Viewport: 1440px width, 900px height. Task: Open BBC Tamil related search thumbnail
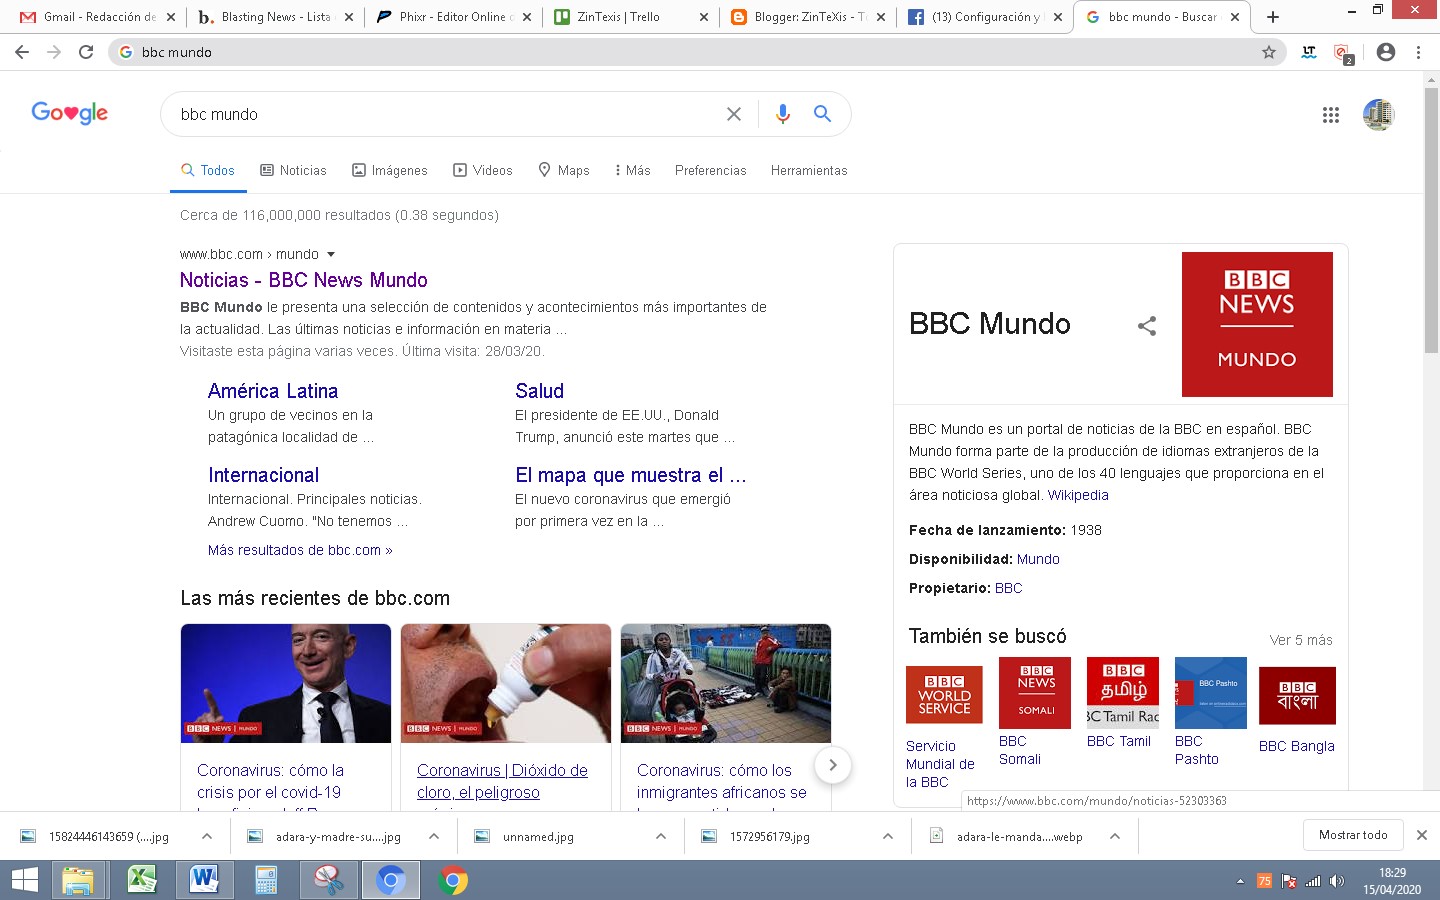coord(1122,691)
